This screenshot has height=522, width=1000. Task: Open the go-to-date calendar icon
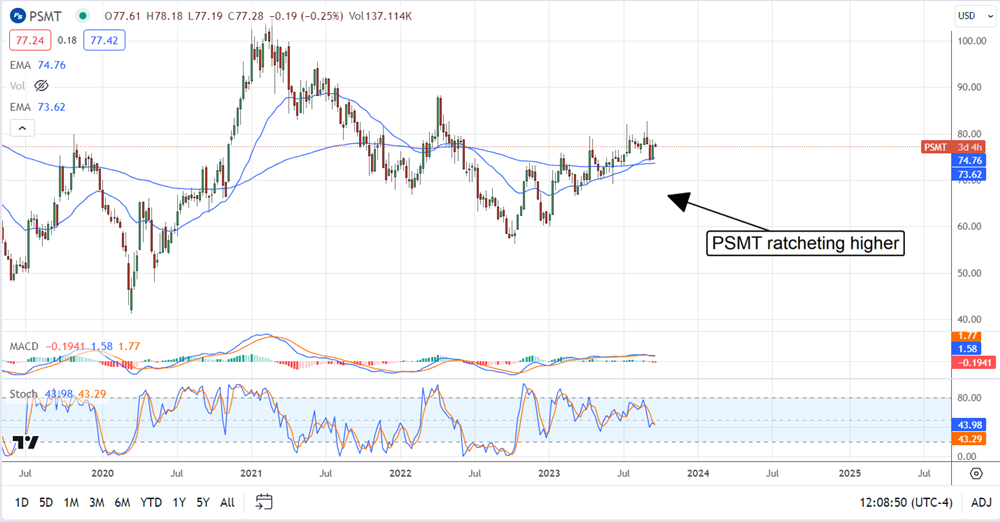(264, 502)
